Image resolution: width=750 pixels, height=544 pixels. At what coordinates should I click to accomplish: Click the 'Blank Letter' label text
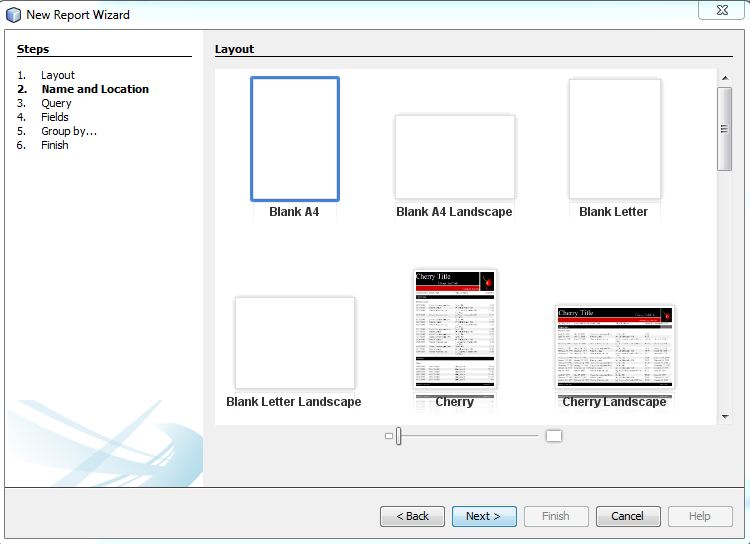click(x=614, y=211)
